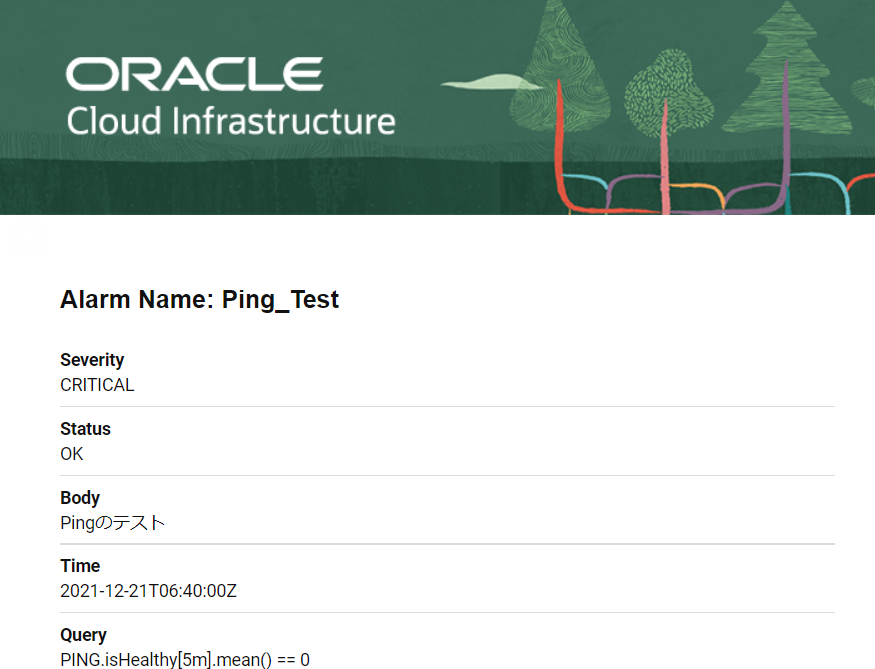Click the Cloud Infrastructure banner text

coord(231,121)
